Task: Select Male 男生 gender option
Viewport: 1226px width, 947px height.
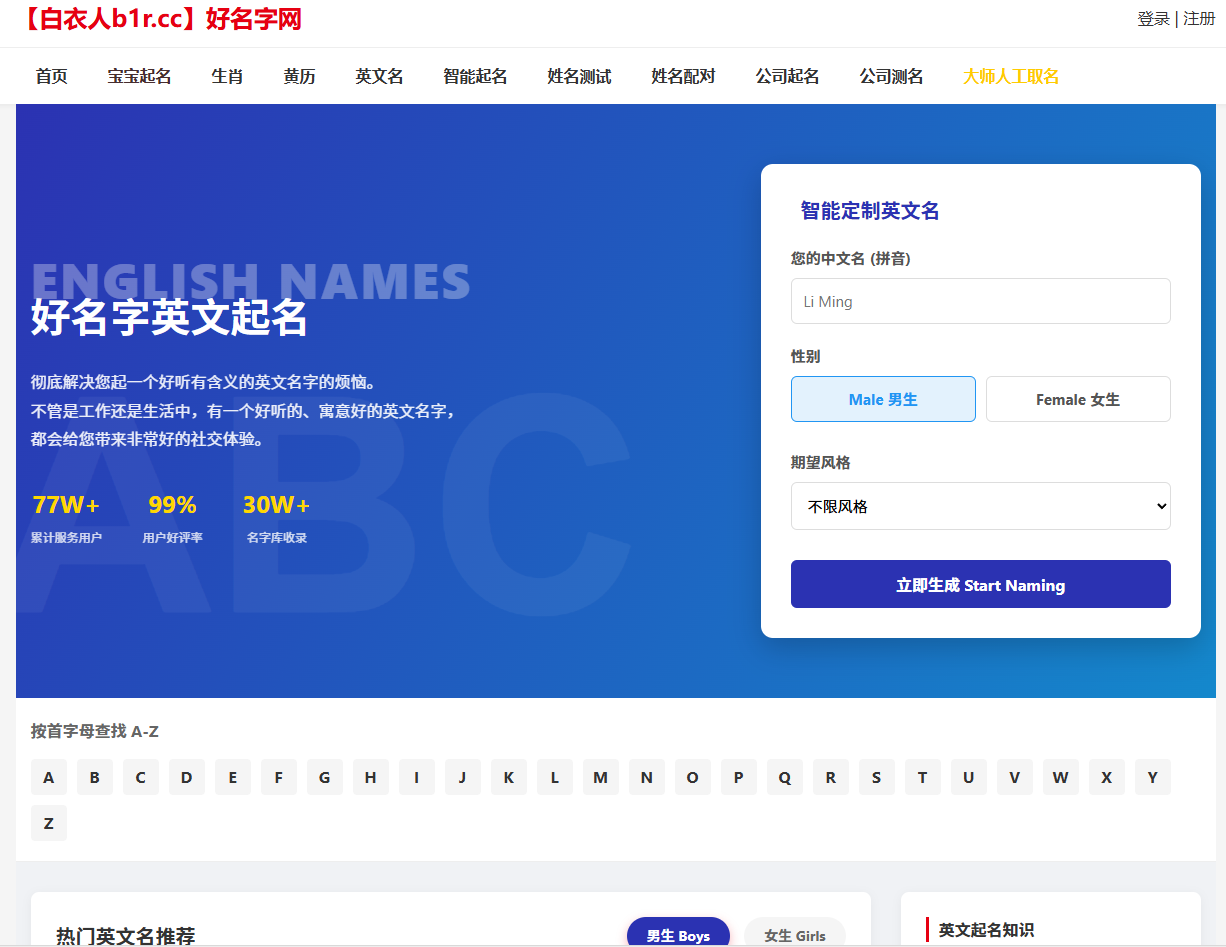Action: 883,399
